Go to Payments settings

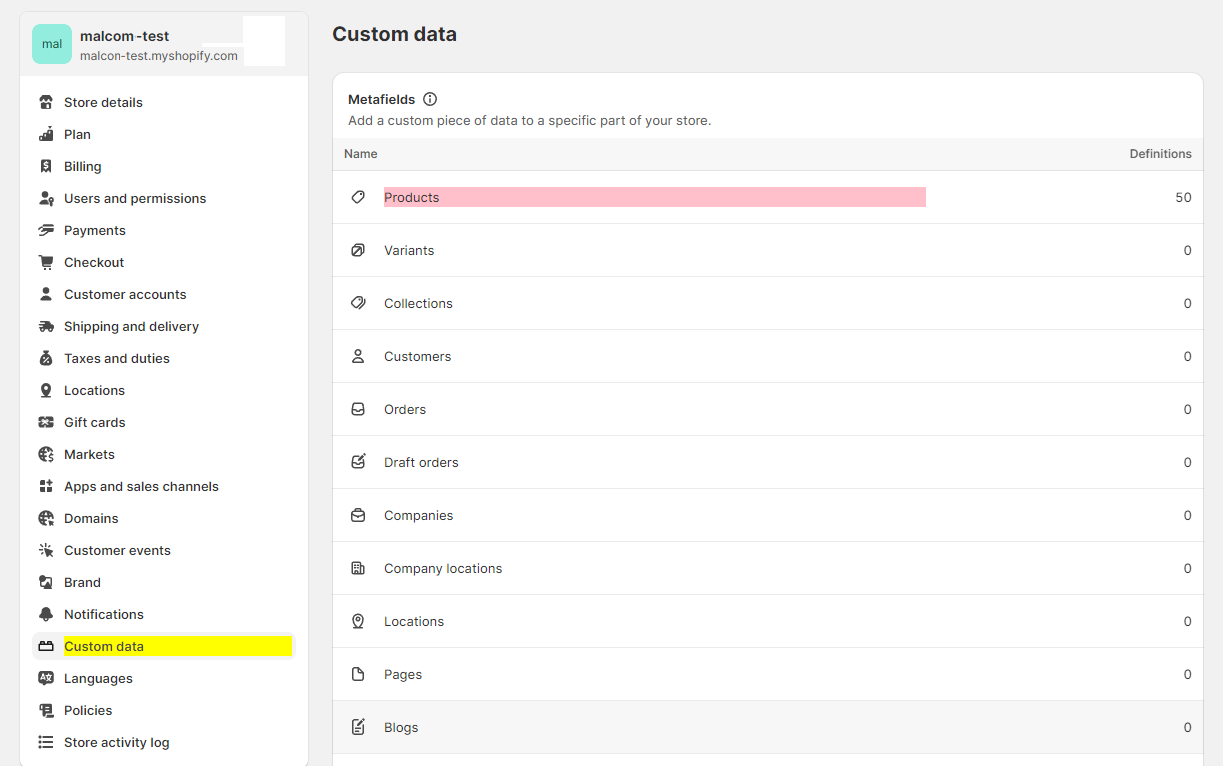(95, 230)
